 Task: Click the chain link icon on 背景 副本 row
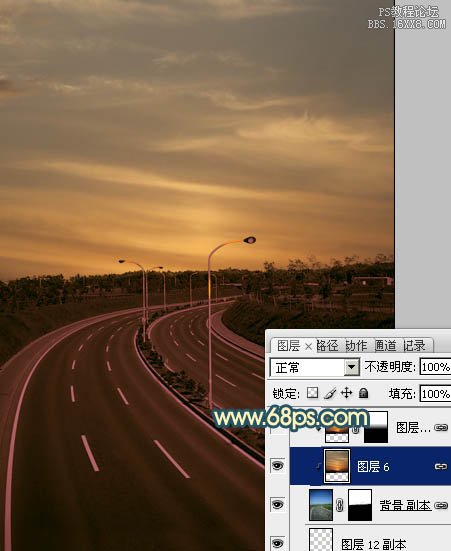pyautogui.click(x=441, y=505)
